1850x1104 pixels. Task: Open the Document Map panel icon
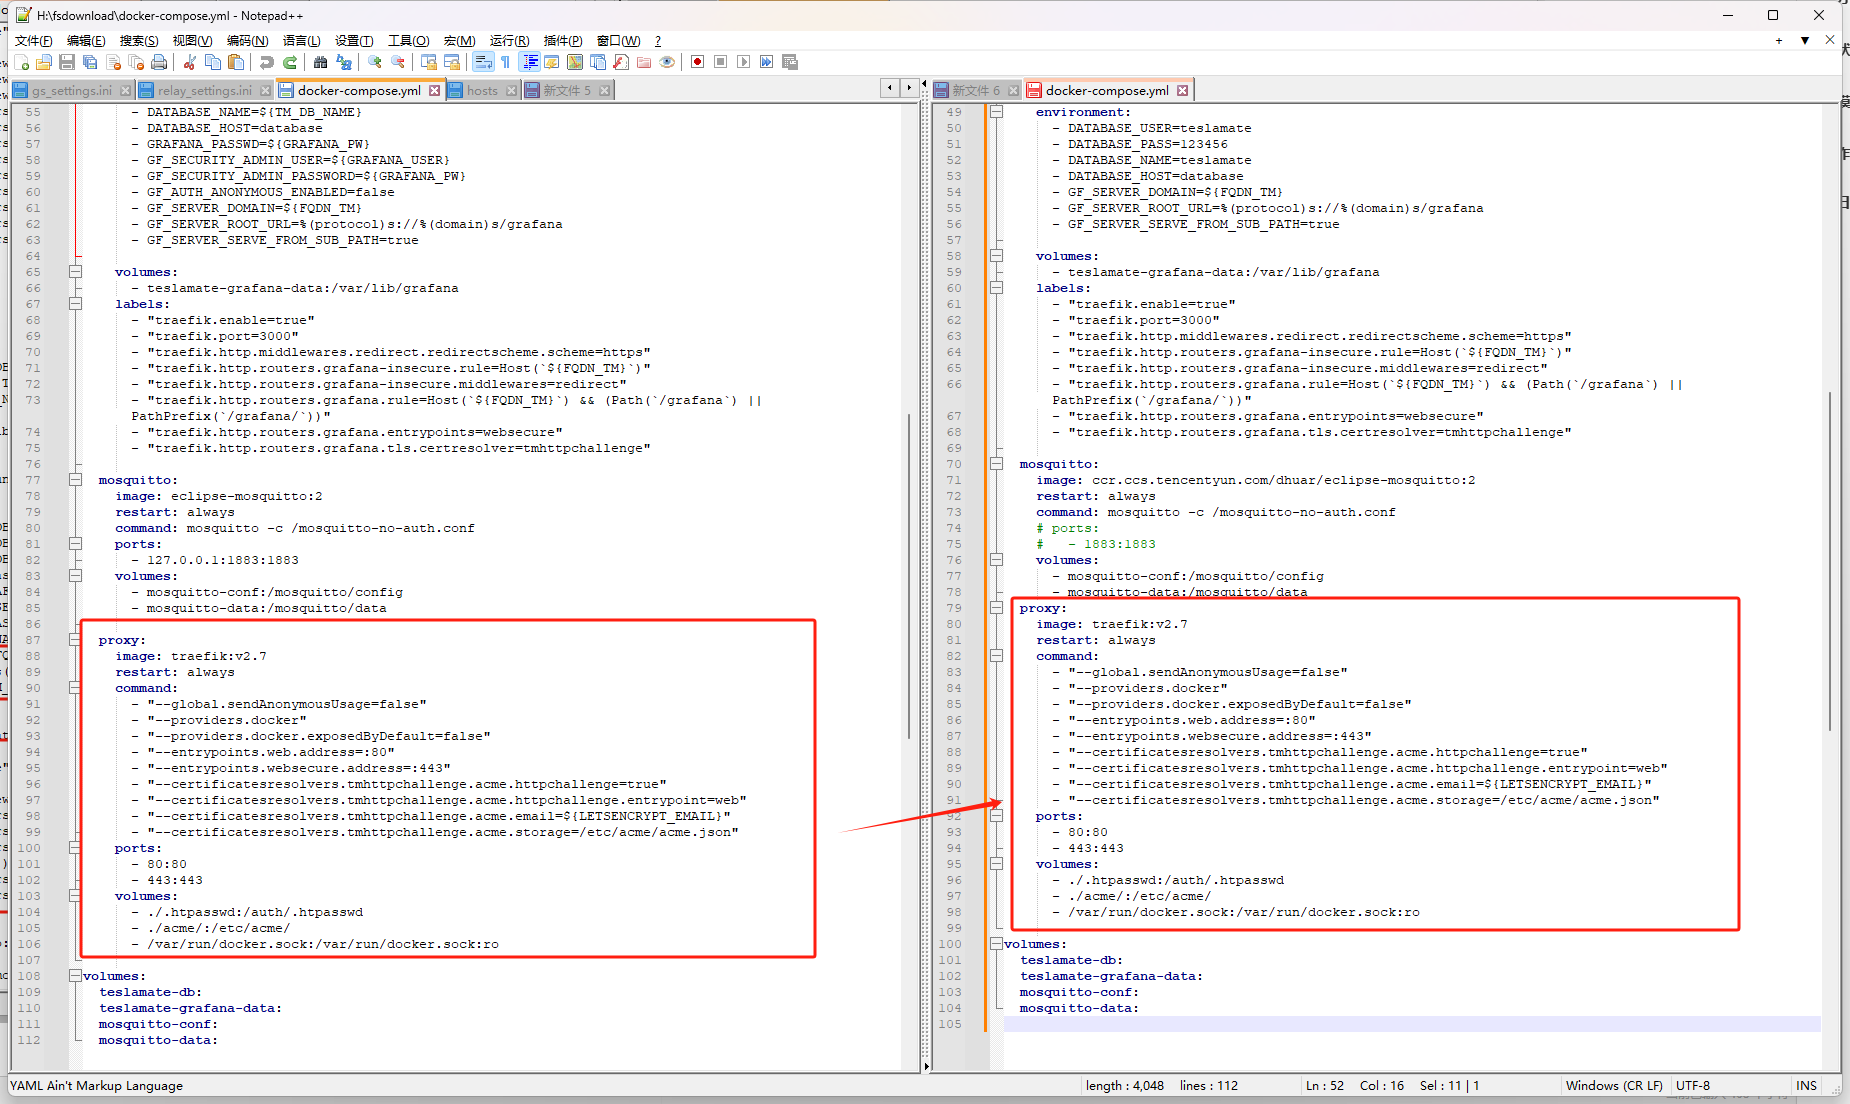575,62
